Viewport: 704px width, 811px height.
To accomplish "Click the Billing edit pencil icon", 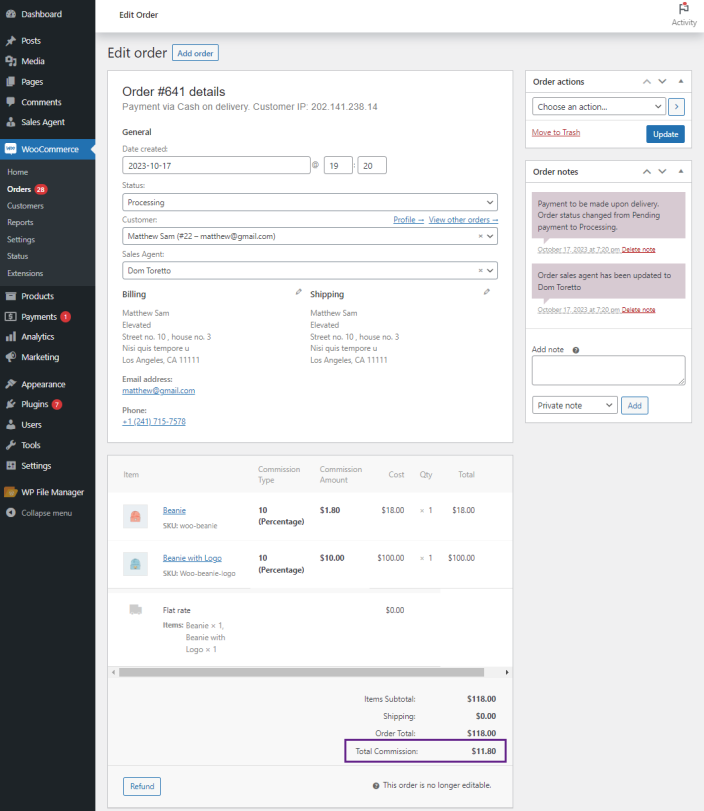I will (298, 292).
